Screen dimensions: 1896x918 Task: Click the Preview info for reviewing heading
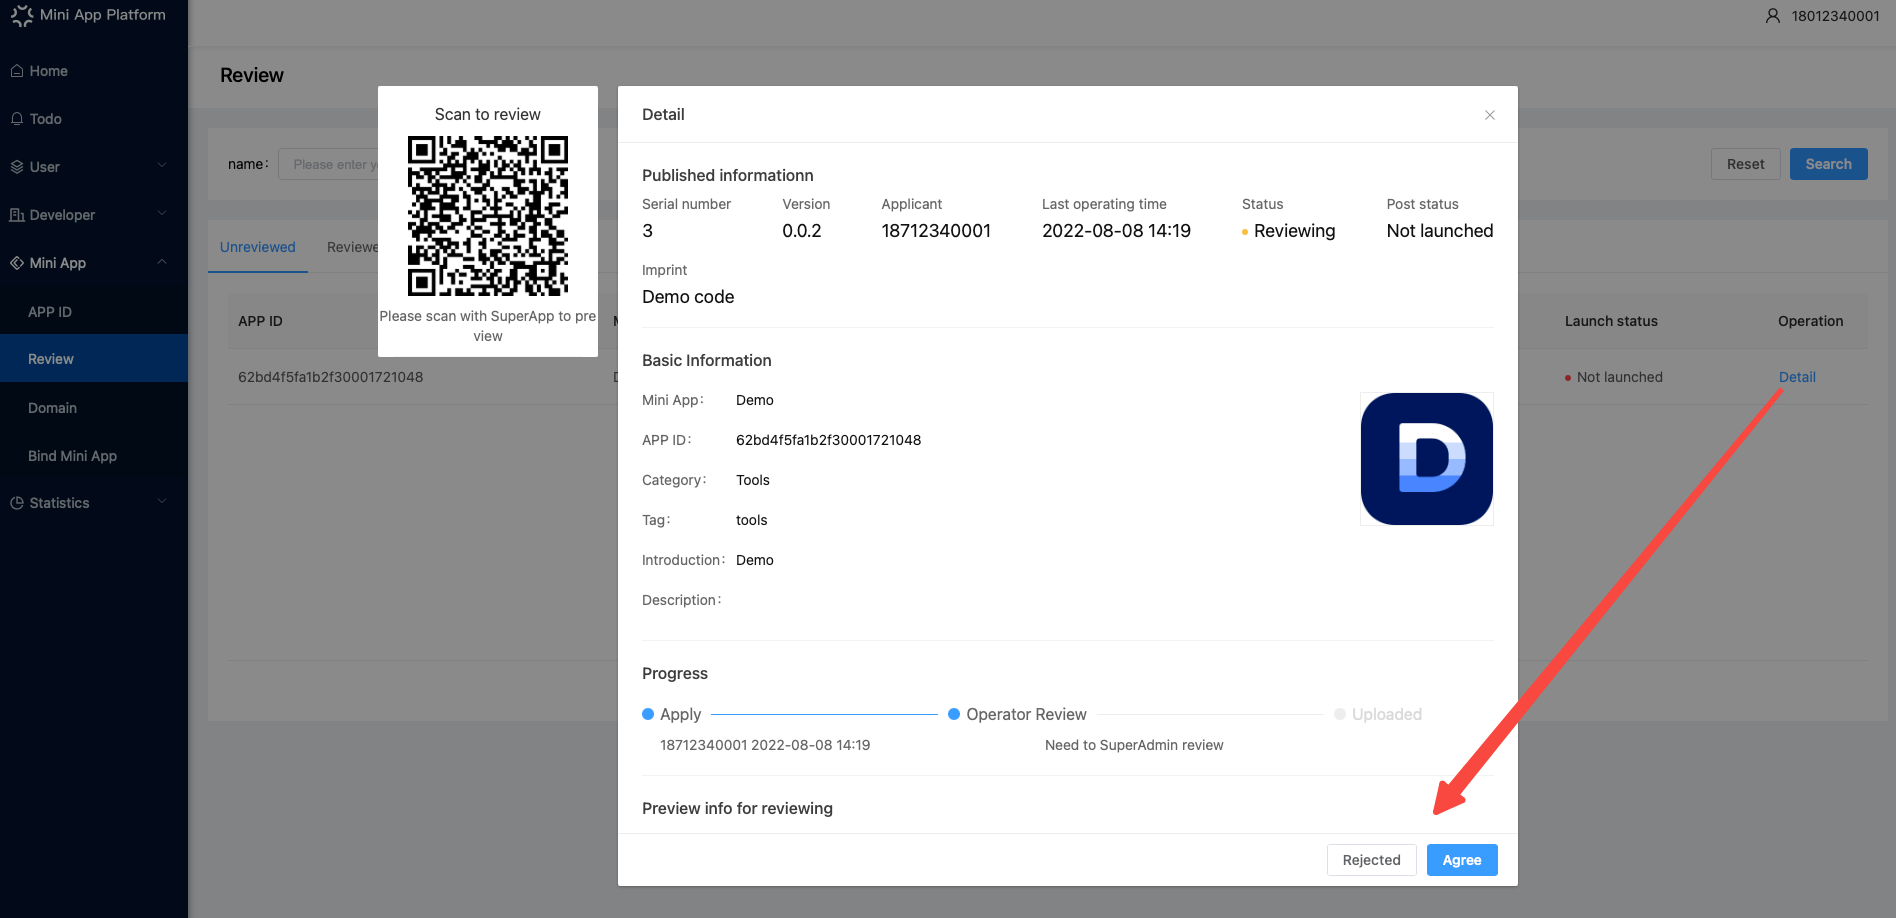coord(737,808)
